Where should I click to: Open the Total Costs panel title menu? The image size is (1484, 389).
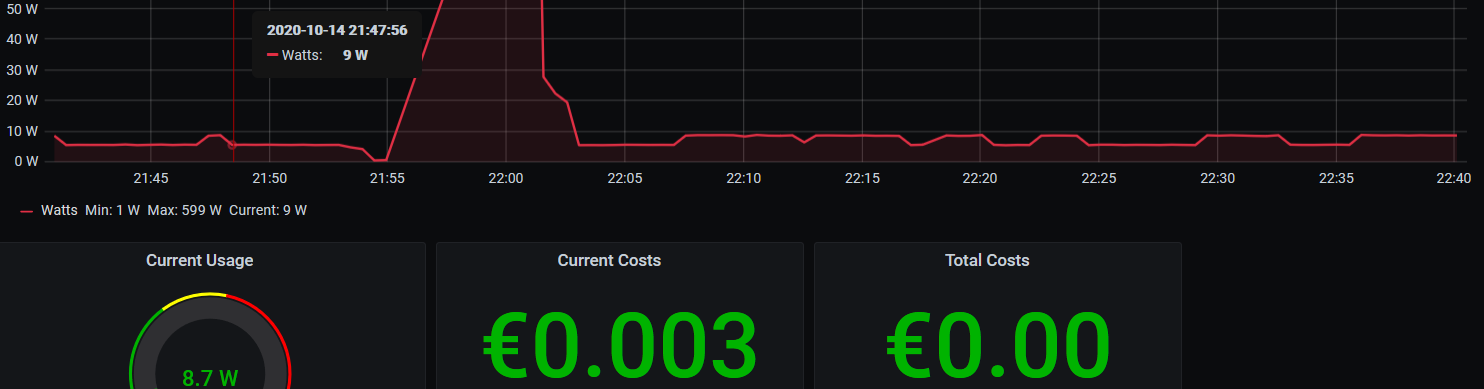[x=987, y=260]
